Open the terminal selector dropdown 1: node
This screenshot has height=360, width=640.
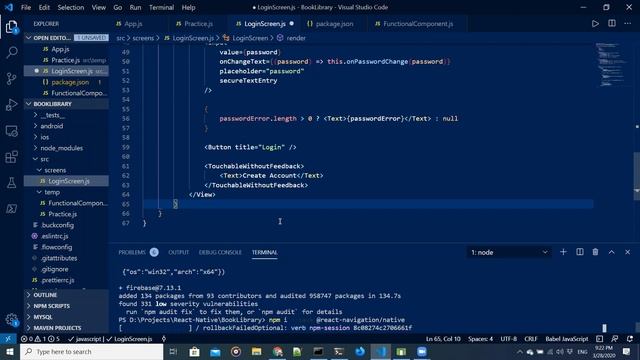click(509, 252)
